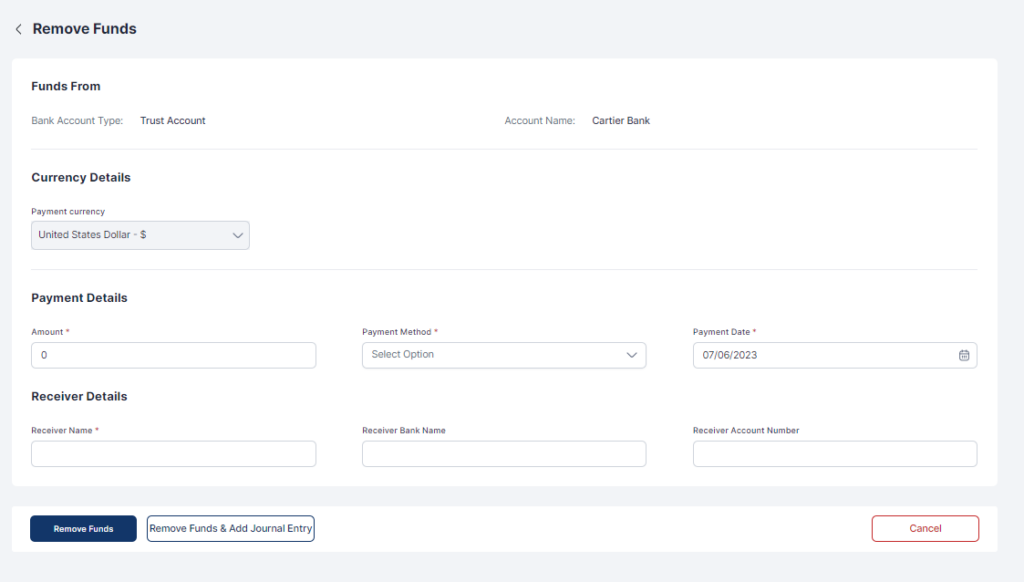Focus the Amount input field
The image size is (1024, 582).
173,355
